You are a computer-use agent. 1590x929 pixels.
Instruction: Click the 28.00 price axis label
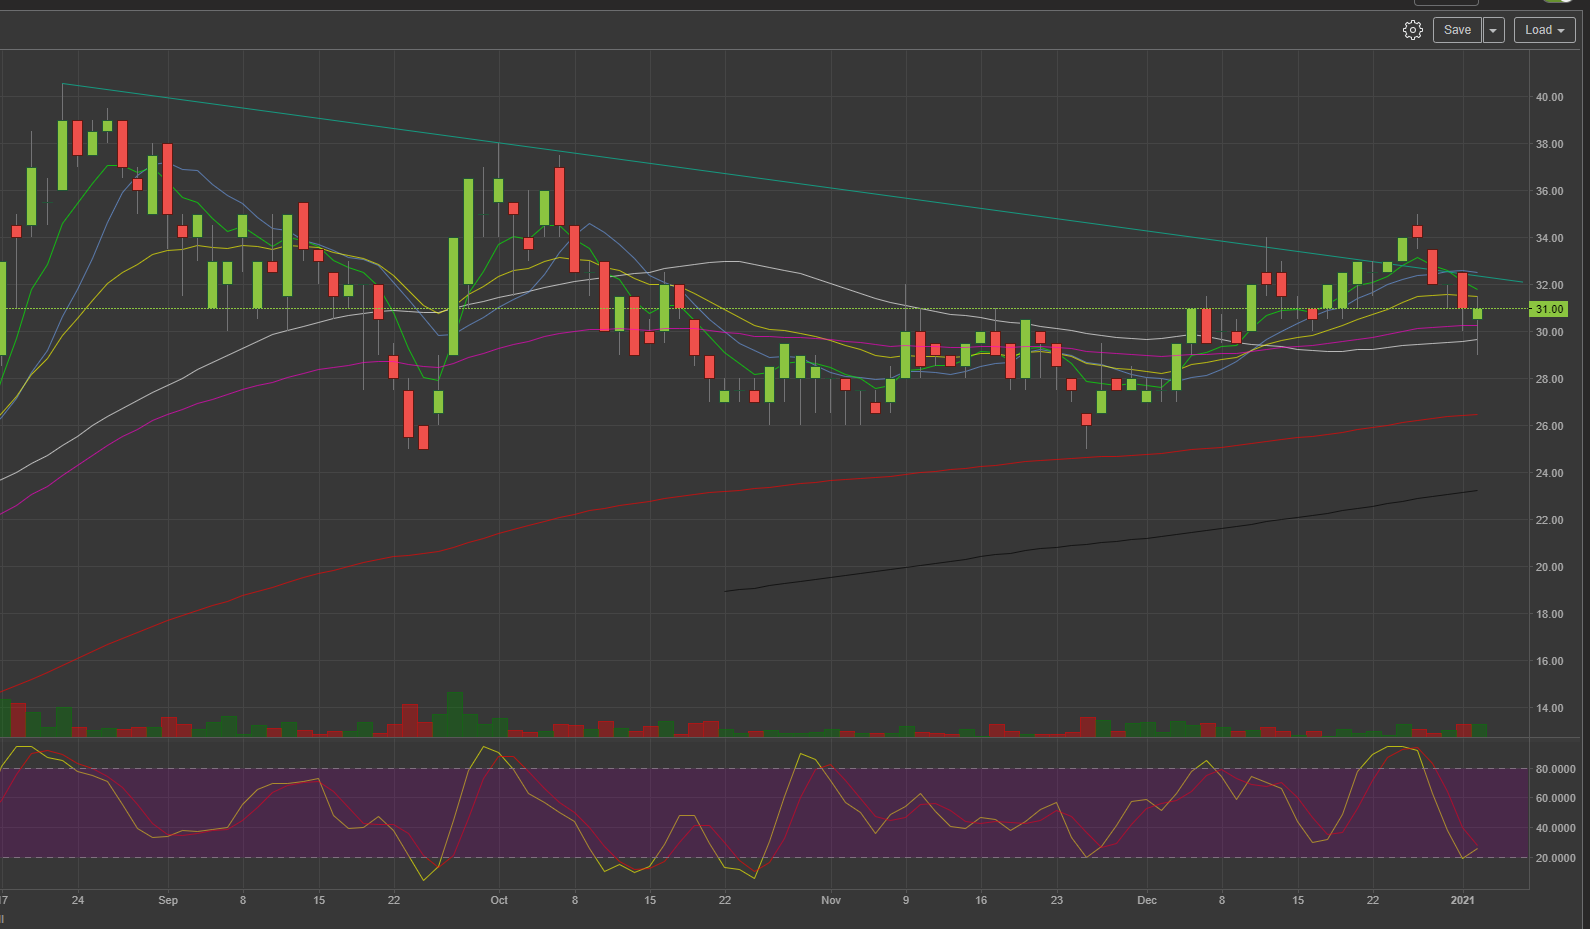coord(1549,379)
